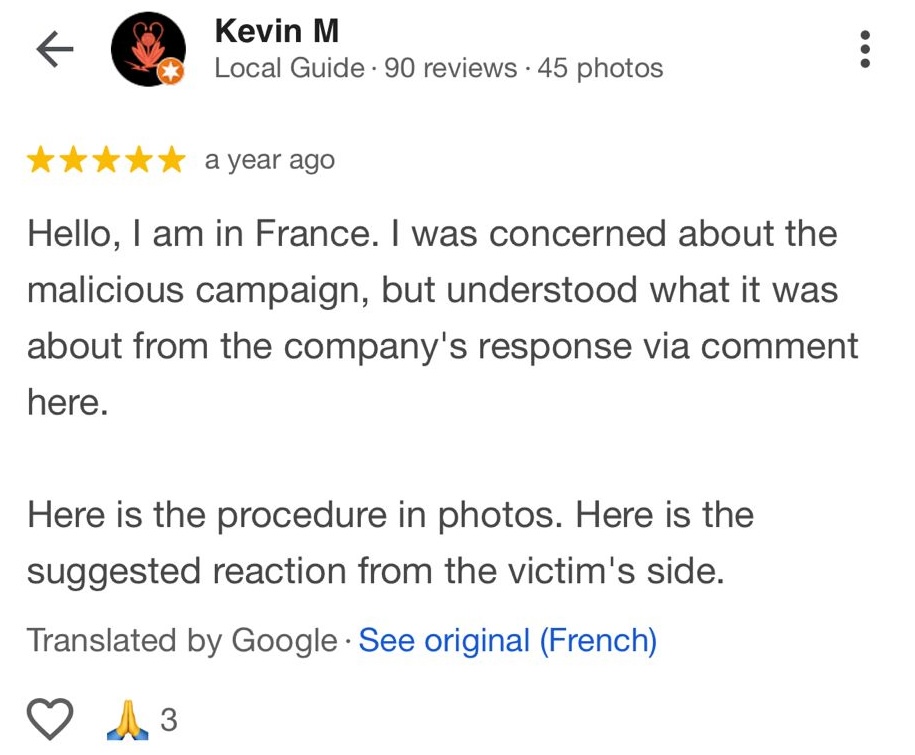View the reaction count of 3

tap(169, 720)
